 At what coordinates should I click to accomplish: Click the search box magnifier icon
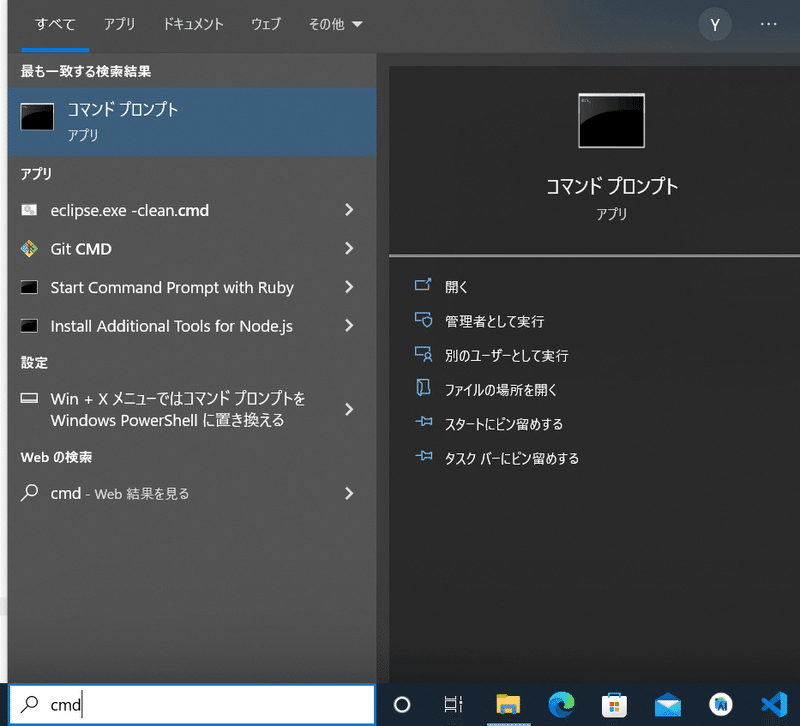[30, 704]
